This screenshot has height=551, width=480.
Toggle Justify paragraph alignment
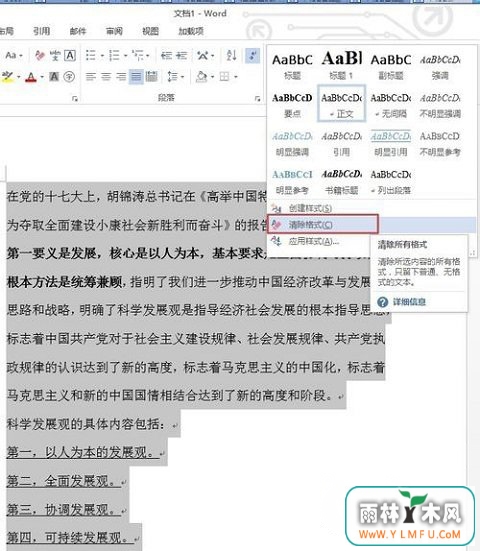(136, 76)
